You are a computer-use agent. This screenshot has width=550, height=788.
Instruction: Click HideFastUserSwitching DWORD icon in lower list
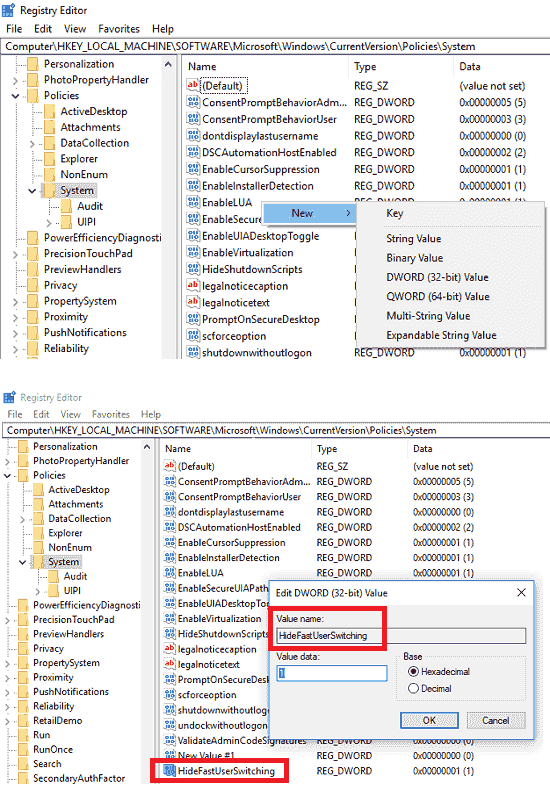coord(170,770)
